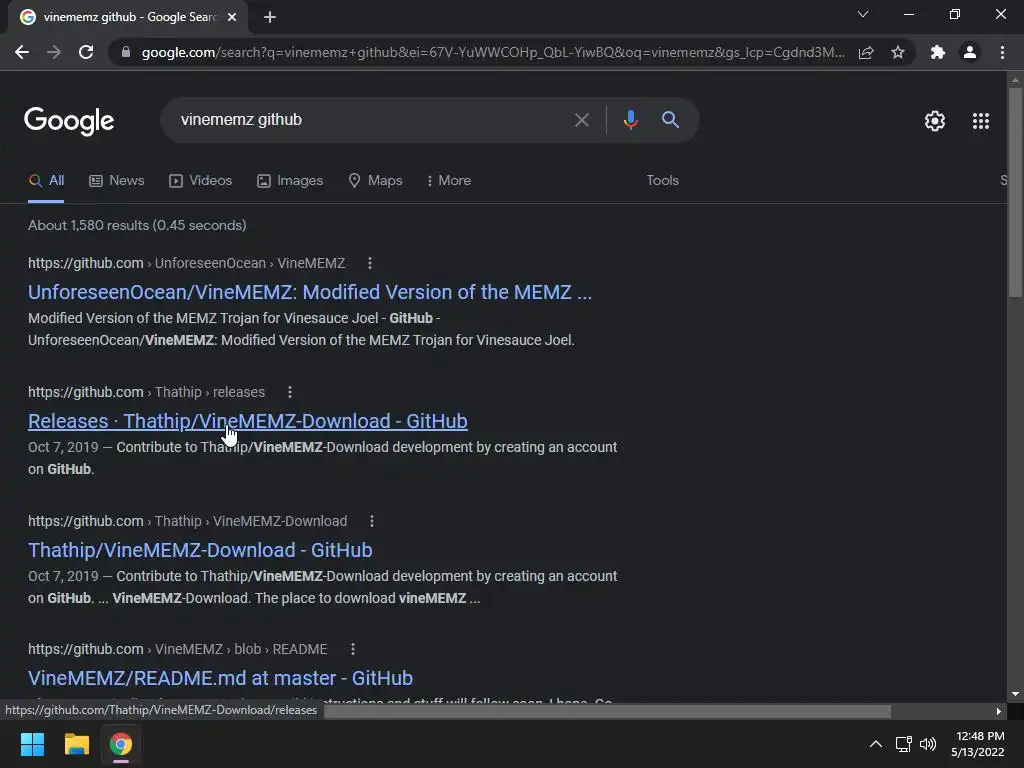The image size is (1024, 768).
Task: Open options menu for Thathip VineMEMZ-Download result
Action: [372, 521]
